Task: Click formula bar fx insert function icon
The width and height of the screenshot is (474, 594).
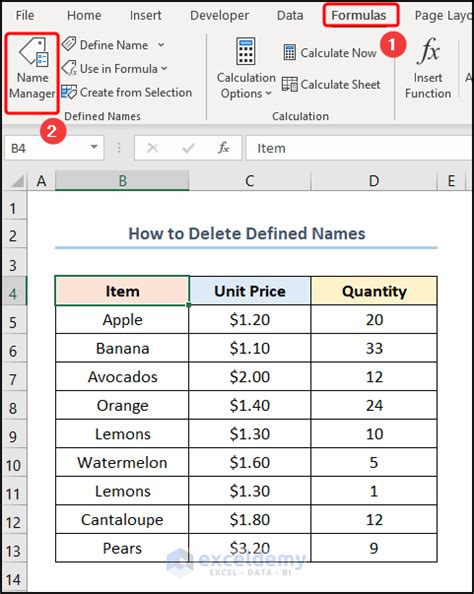Action: point(224,148)
